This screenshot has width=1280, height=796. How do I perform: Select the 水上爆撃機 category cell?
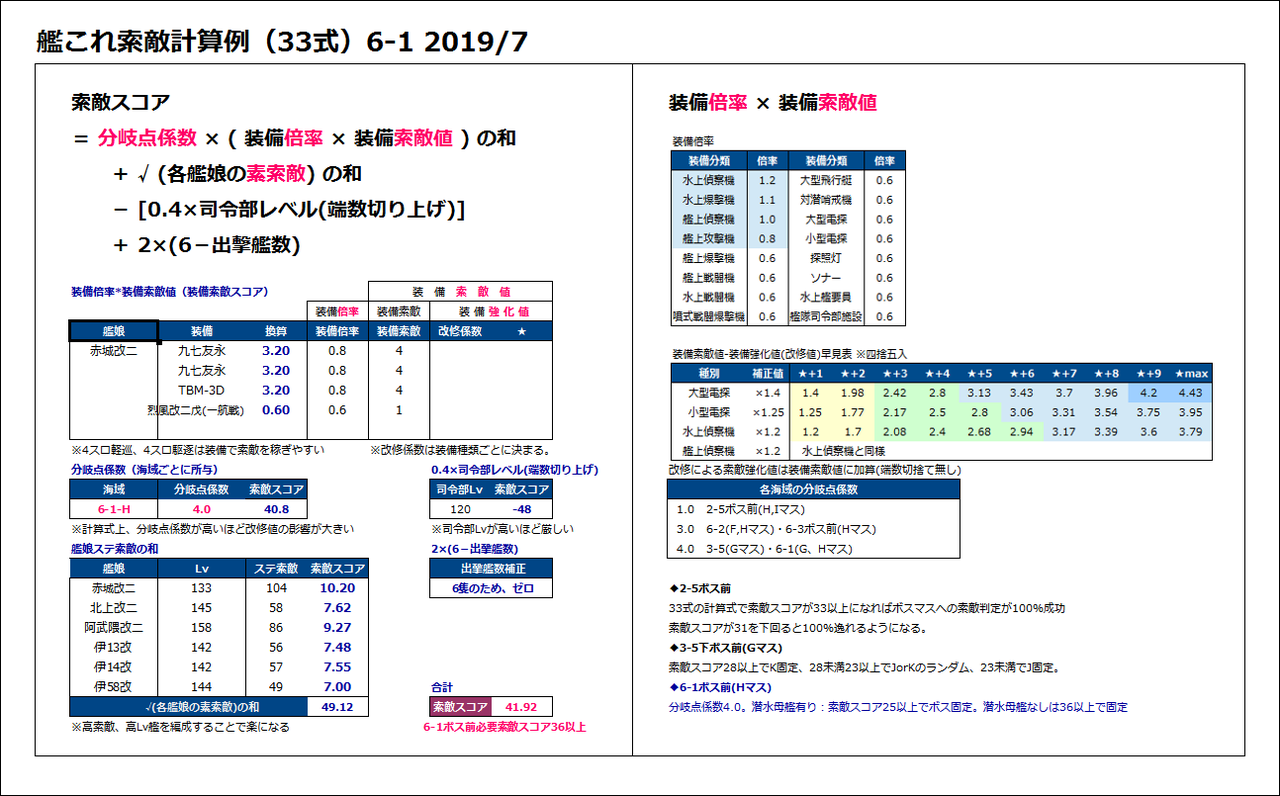coord(709,200)
